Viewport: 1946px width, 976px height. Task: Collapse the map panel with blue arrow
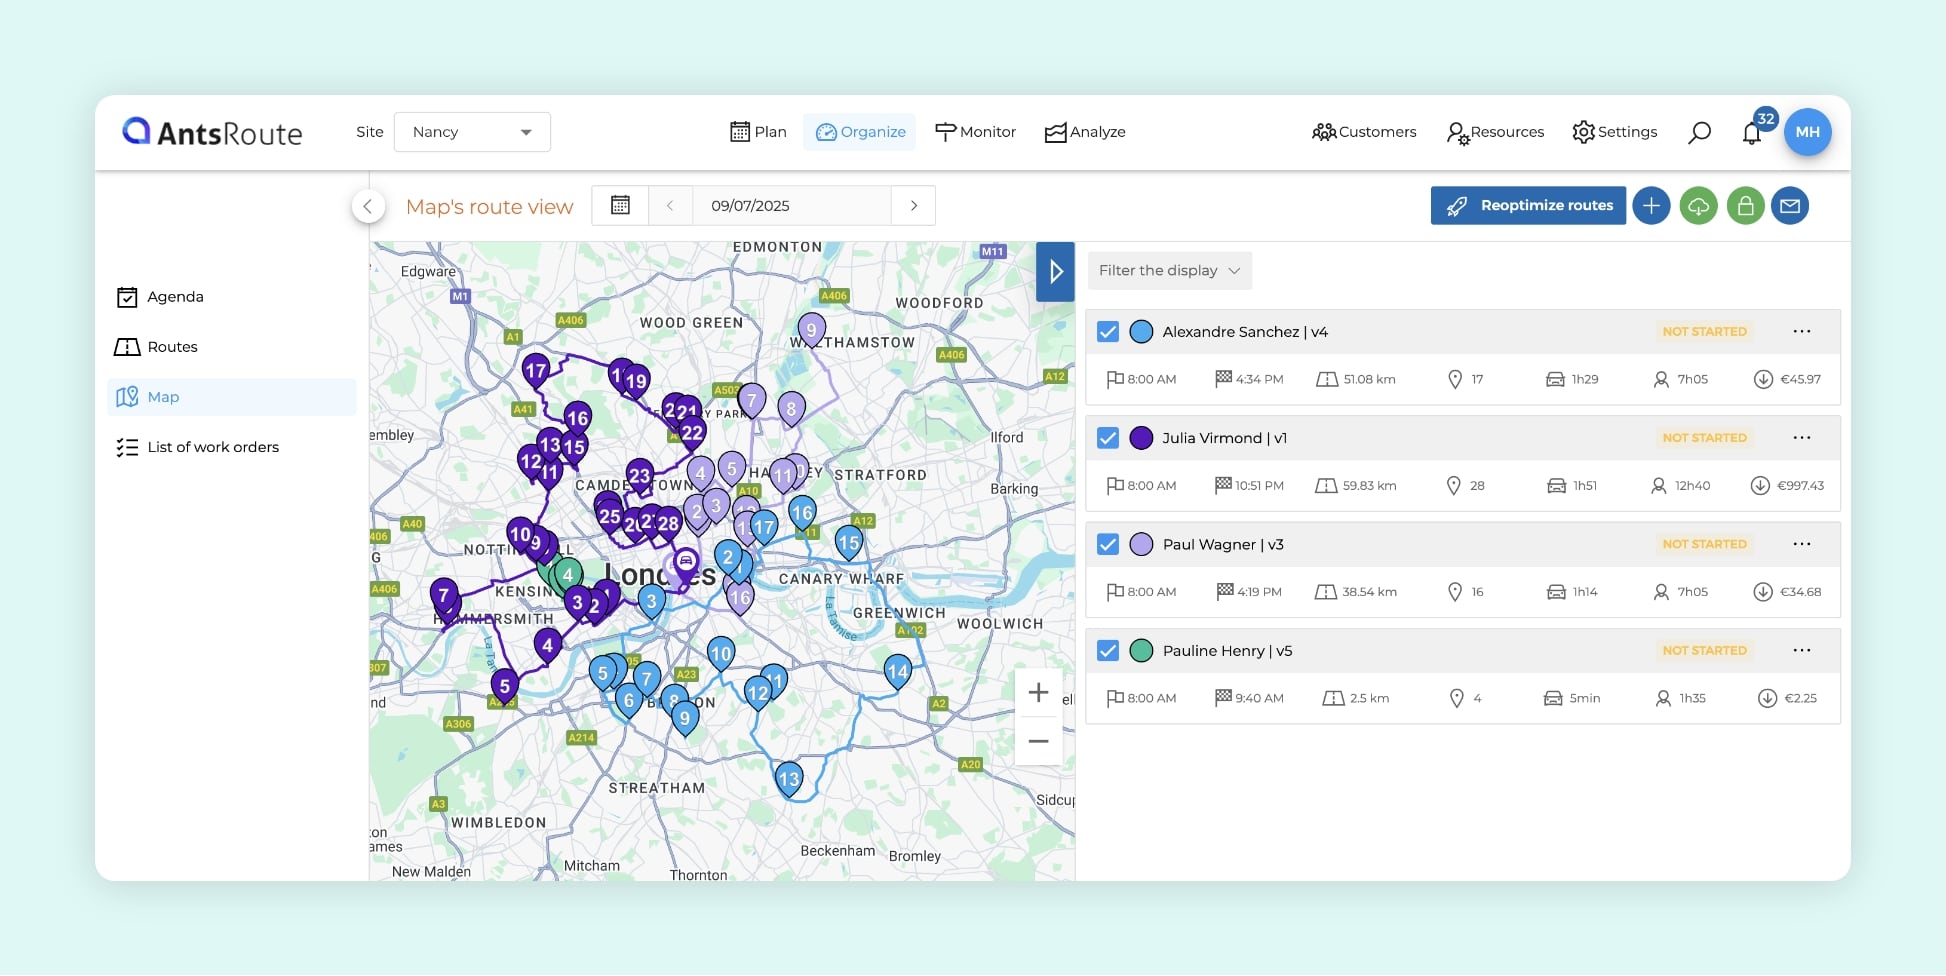(1055, 272)
